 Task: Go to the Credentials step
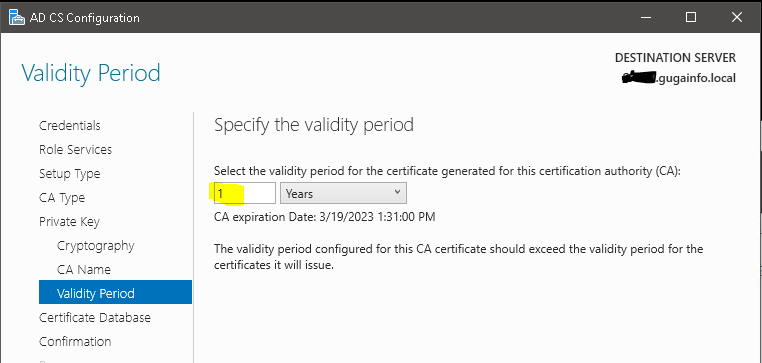pos(69,125)
